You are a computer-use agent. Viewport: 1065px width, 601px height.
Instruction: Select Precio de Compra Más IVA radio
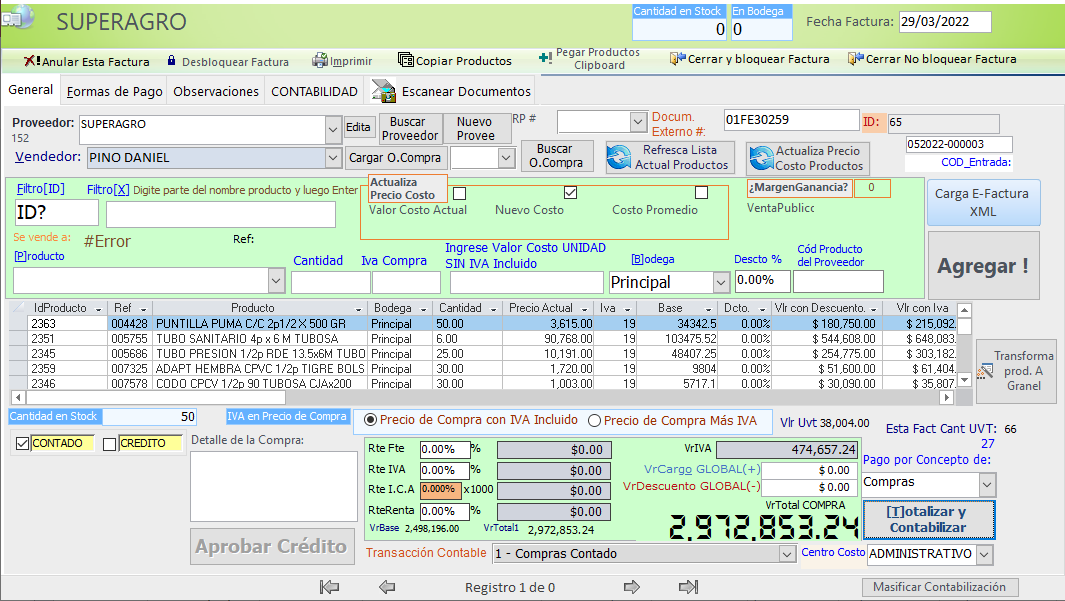coord(594,421)
